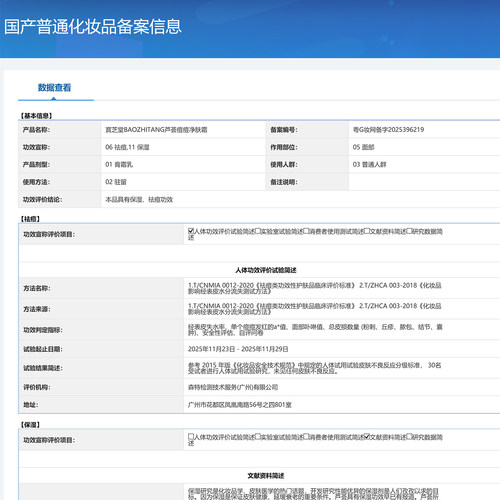Click the value 05 面部
Viewport: 500px width, 500px height.
tap(363, 147)
